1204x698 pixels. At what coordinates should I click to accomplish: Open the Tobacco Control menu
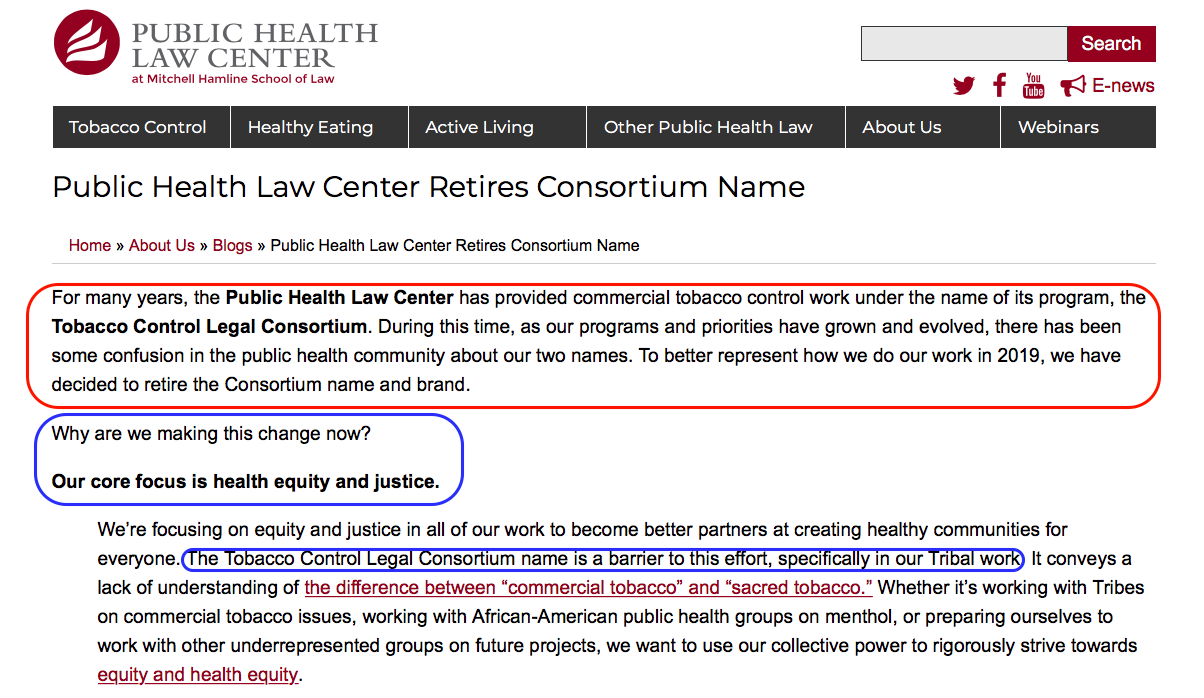pyautogui.click(x=138, y=127)
